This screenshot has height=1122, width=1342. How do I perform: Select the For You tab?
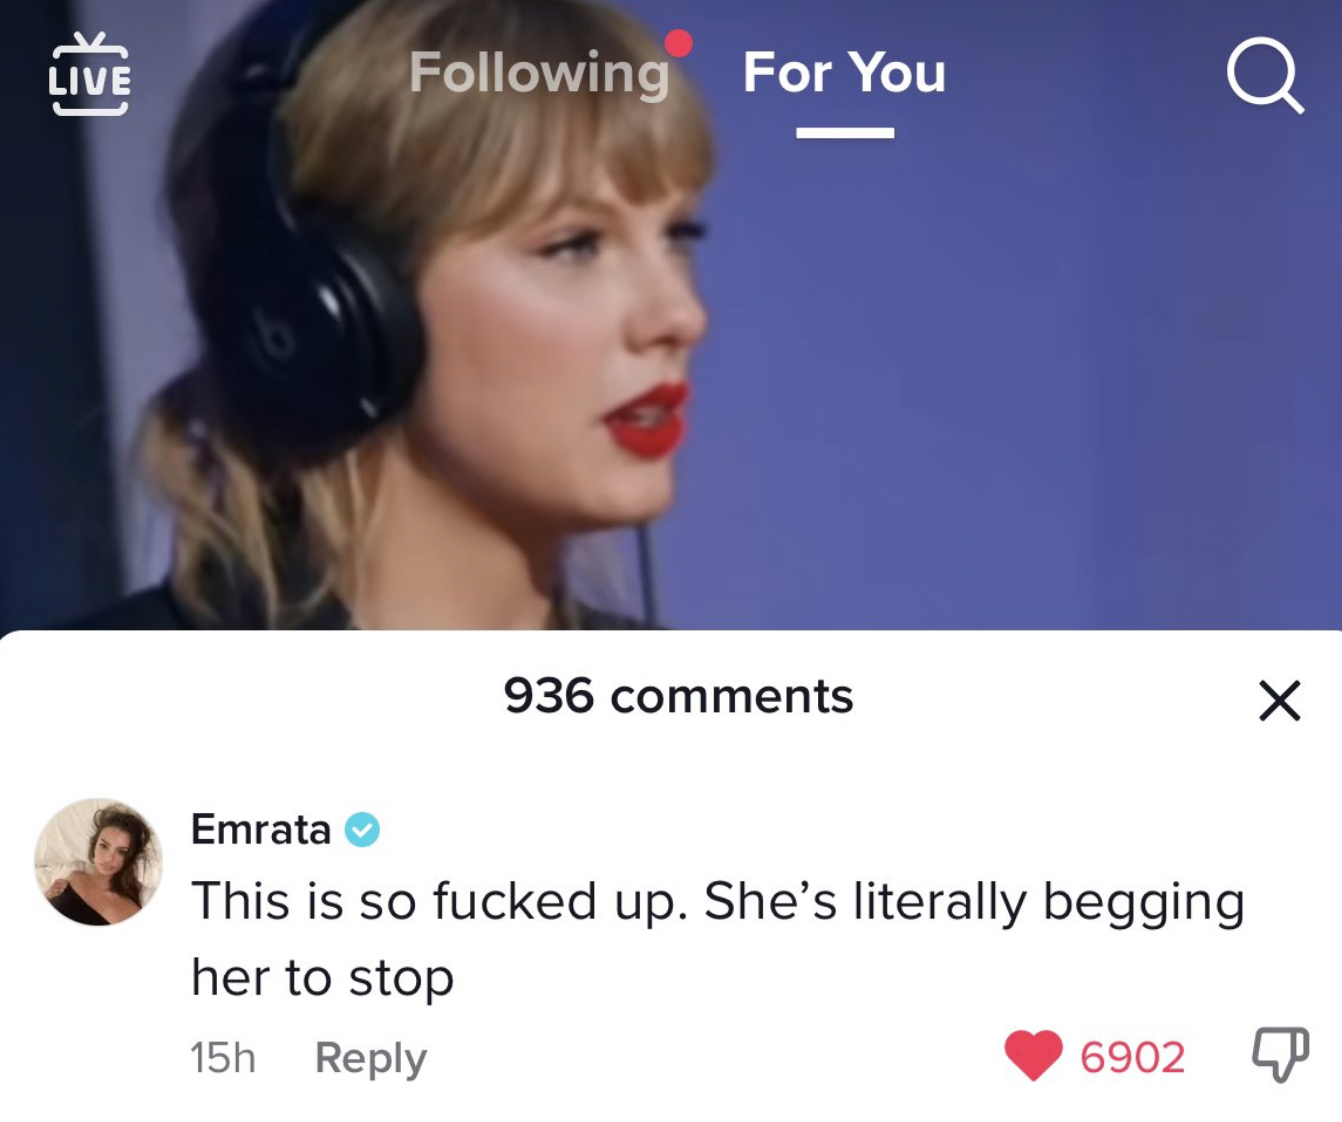coord(844,73)
